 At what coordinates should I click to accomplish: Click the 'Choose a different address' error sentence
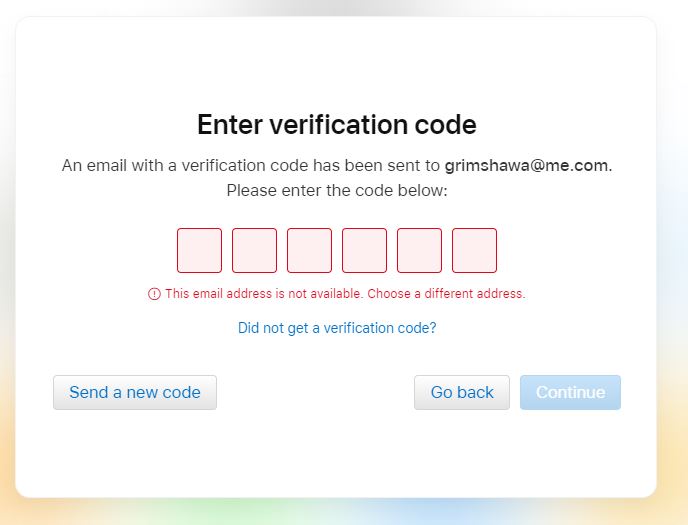pyautogui.click(x=446, y=294)
